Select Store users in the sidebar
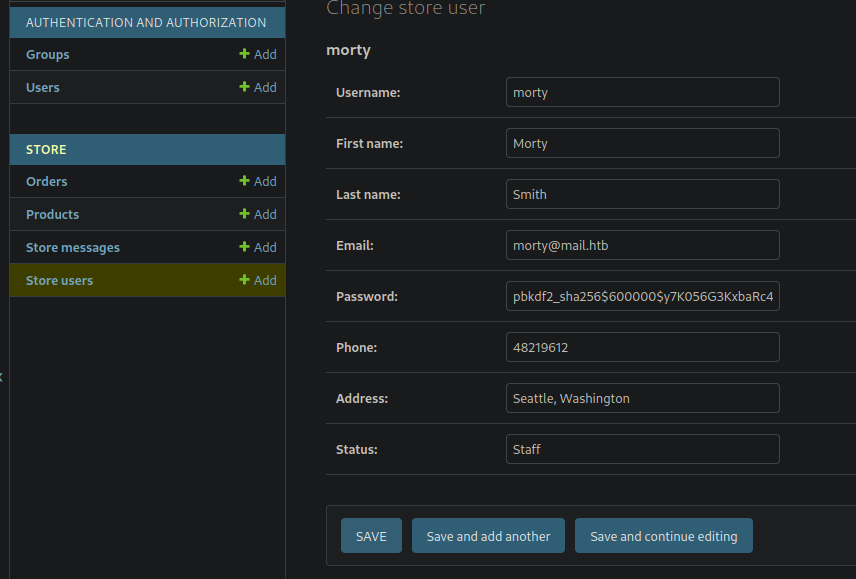This screenshot has height=579, width=856. [x=60, y=281]
